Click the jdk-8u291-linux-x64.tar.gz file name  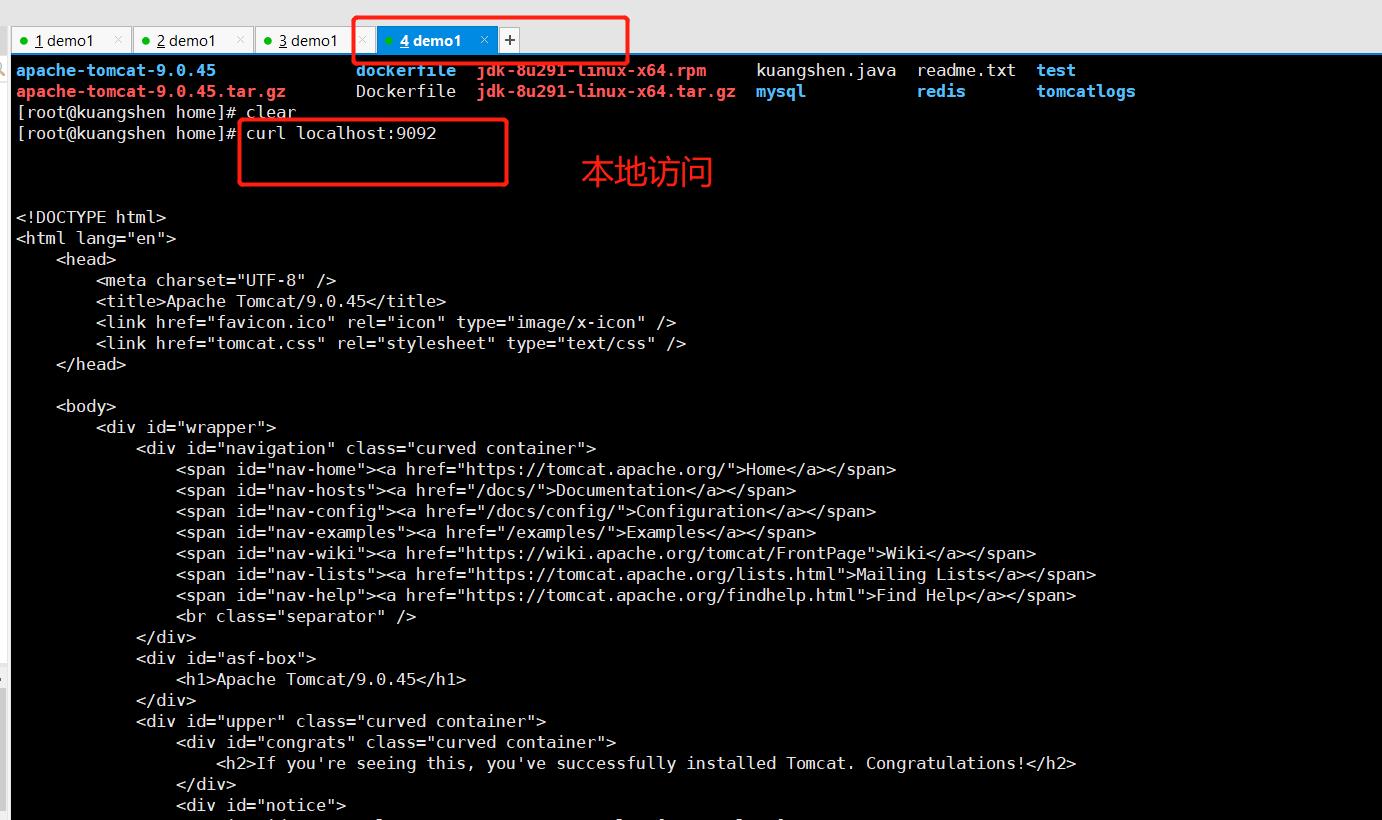[x=606, y=91]
